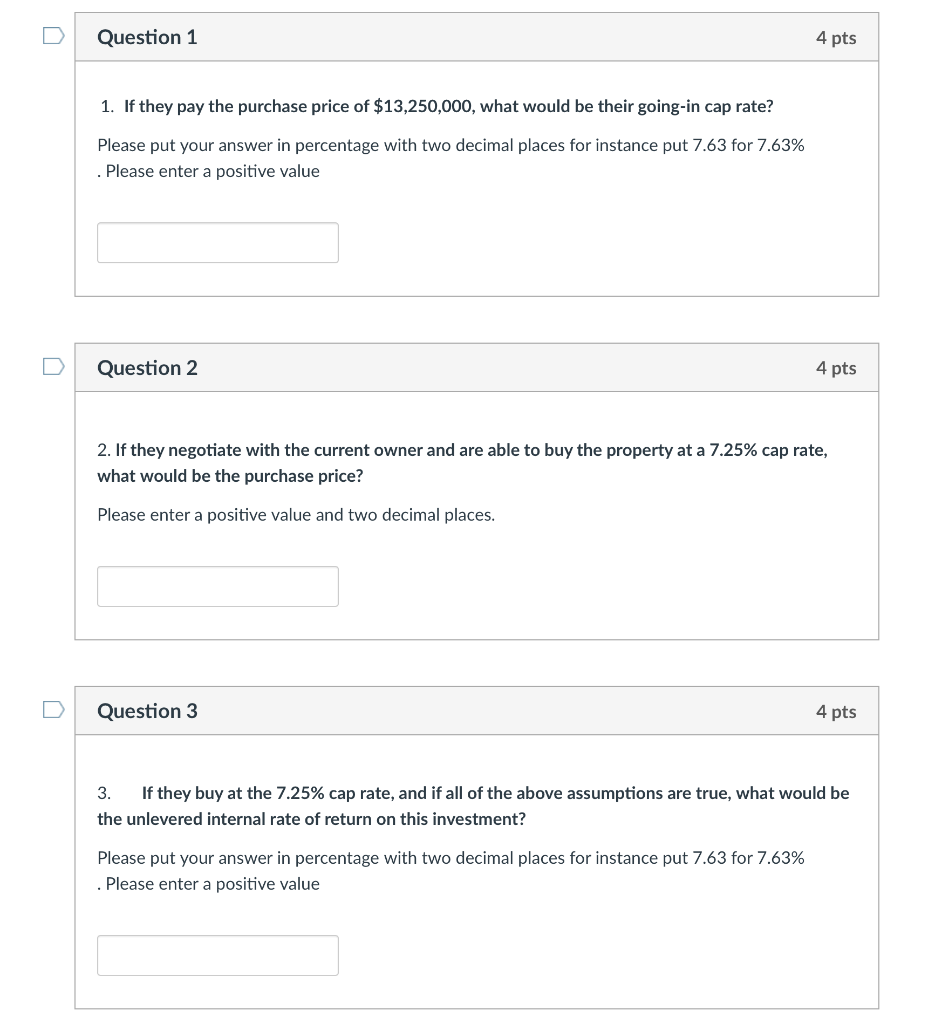This screenshot has width=942, height=1024.
Task: Toggle the flag marker on the IRR question
Action: tap(55, 710)
